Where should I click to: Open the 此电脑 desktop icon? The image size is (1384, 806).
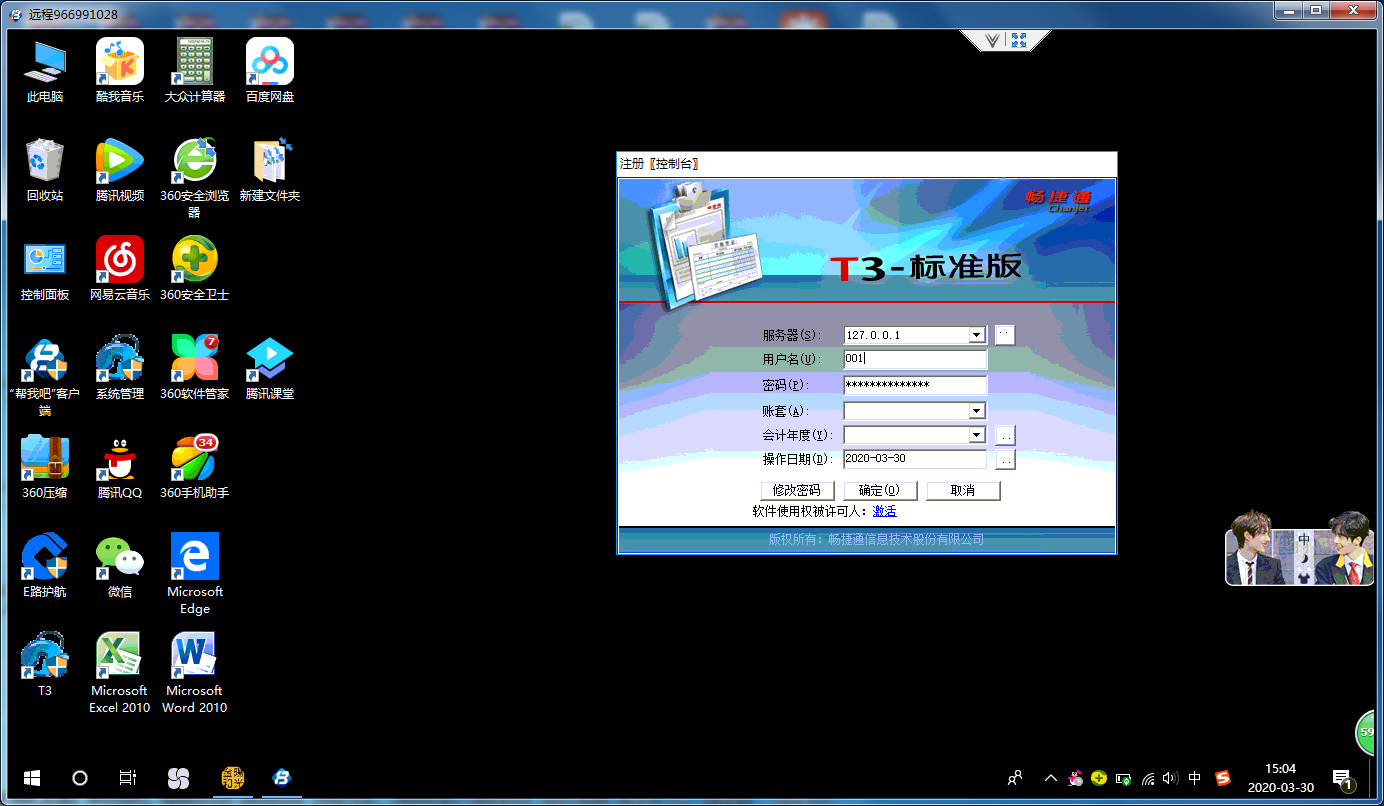coord(45,70)
